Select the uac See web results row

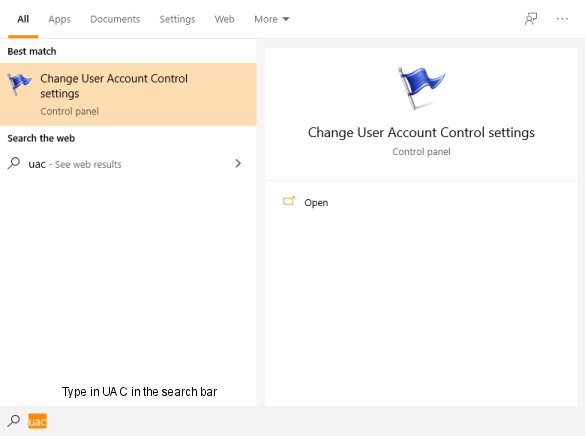[x=128, y=164]
